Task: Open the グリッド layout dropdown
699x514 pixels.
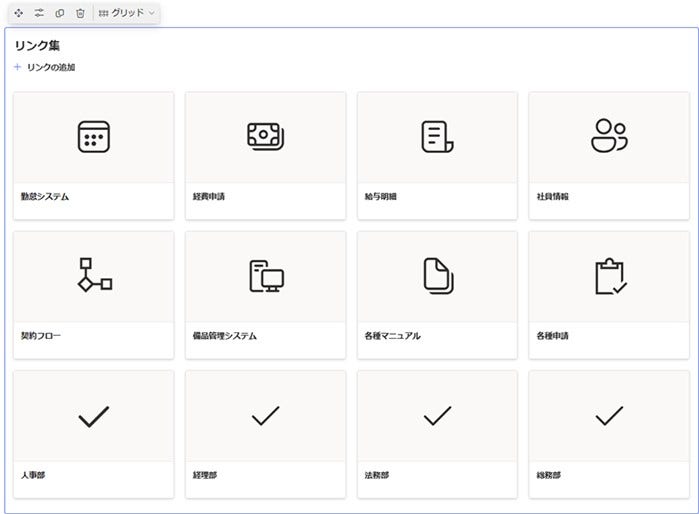Action: pos(127,13)
